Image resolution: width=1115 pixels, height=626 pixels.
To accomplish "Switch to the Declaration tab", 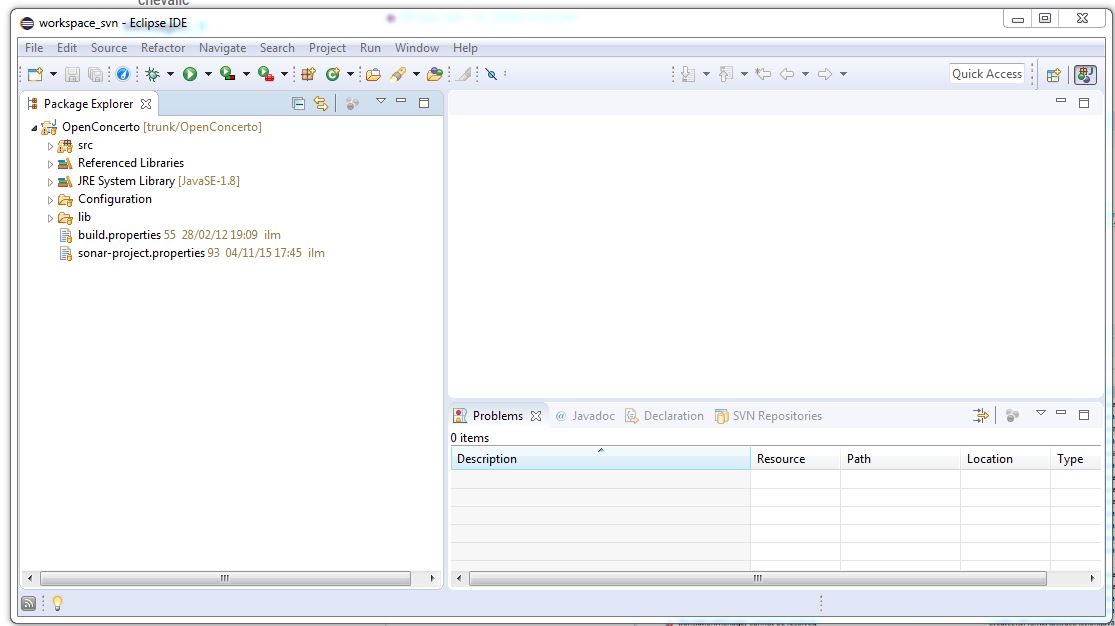I will [x=664, y=416].
